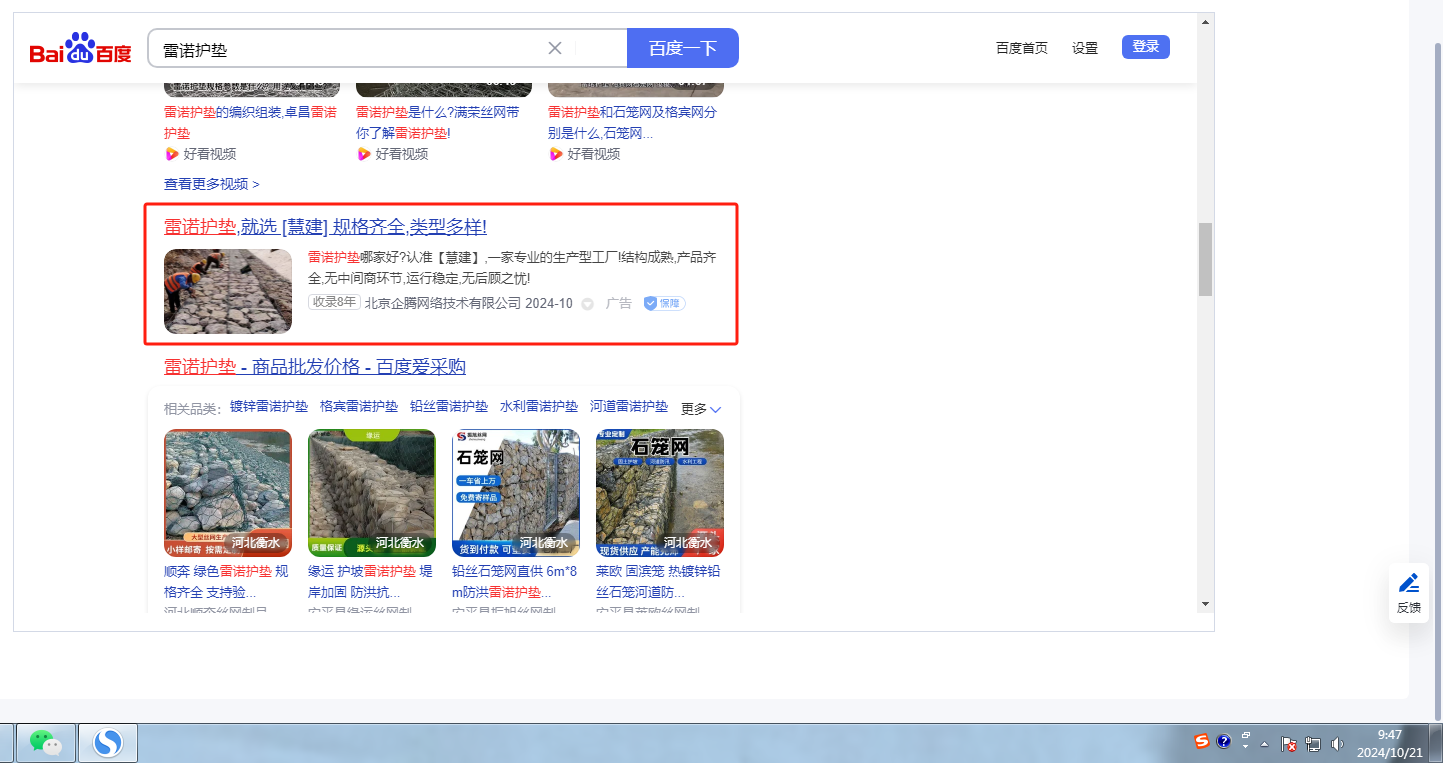Click the Baidu logo
The width and height of the screenshot is (1443, 763).
click(x=80, y=48)
